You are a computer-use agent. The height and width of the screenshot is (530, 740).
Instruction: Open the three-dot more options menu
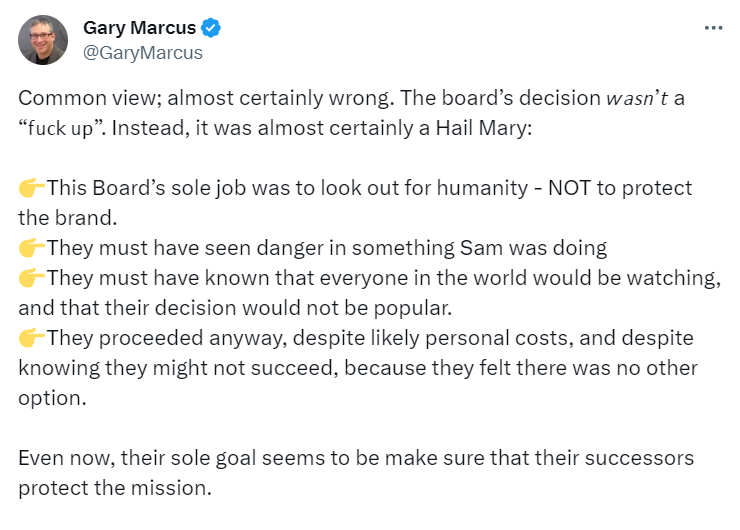pos(713,28)
